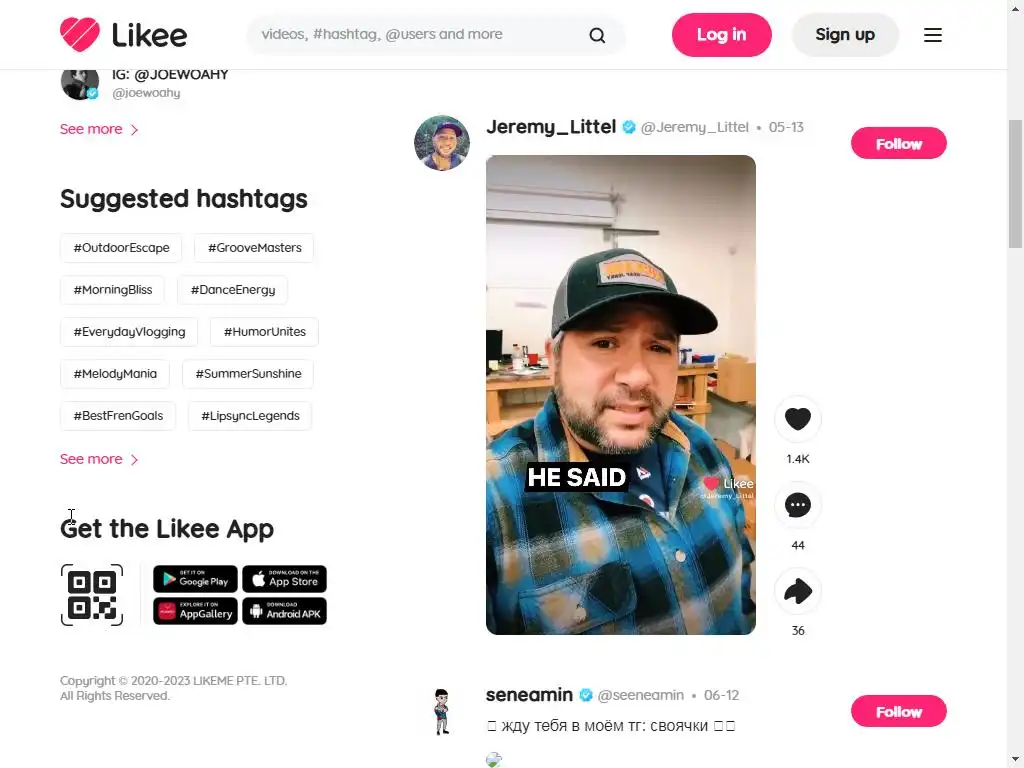Open the hamburger menu
The width and height of the screenshot is (1024, 768).
coord(933,35)
